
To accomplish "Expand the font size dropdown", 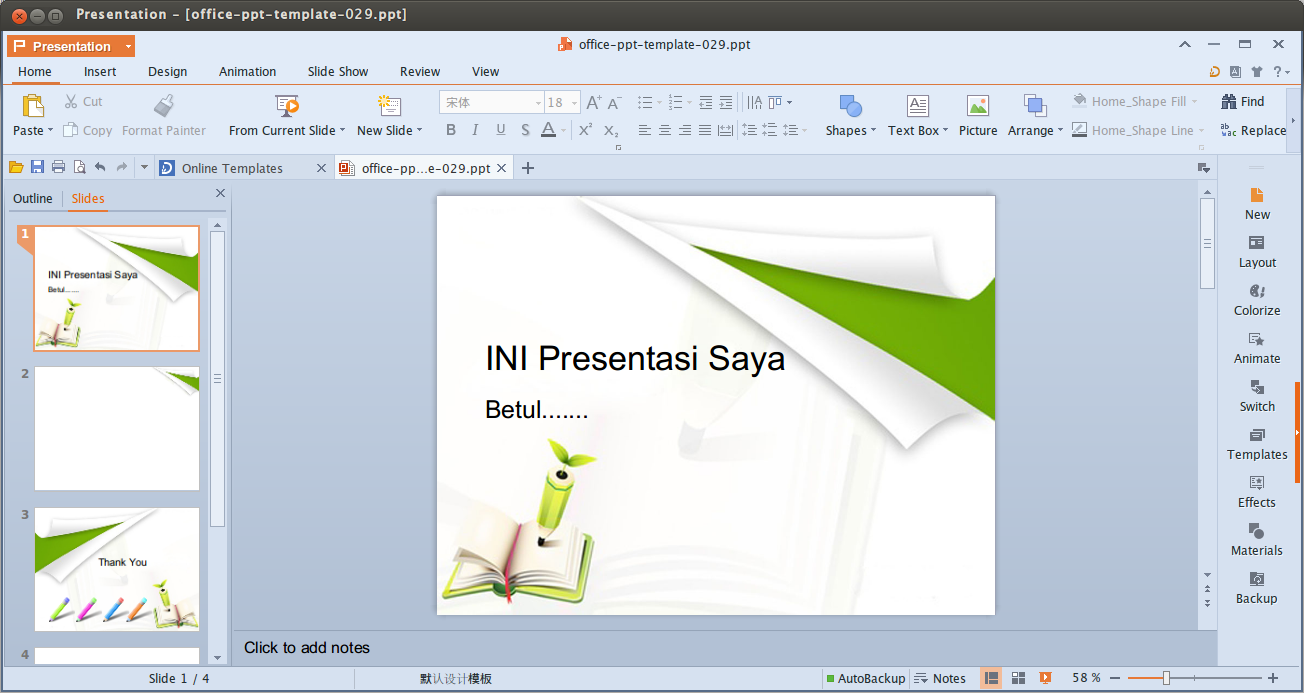I will click(572, 102).
